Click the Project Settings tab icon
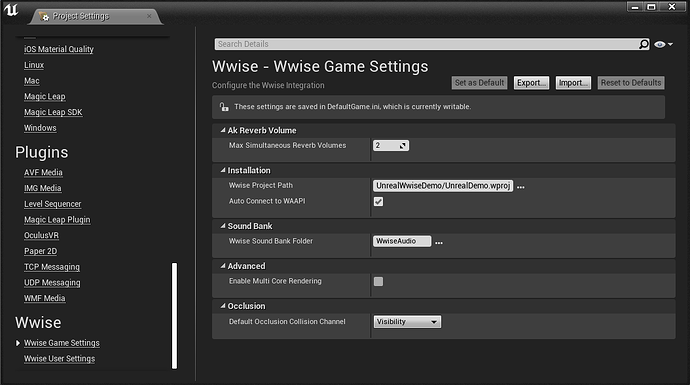 (44, 17)
